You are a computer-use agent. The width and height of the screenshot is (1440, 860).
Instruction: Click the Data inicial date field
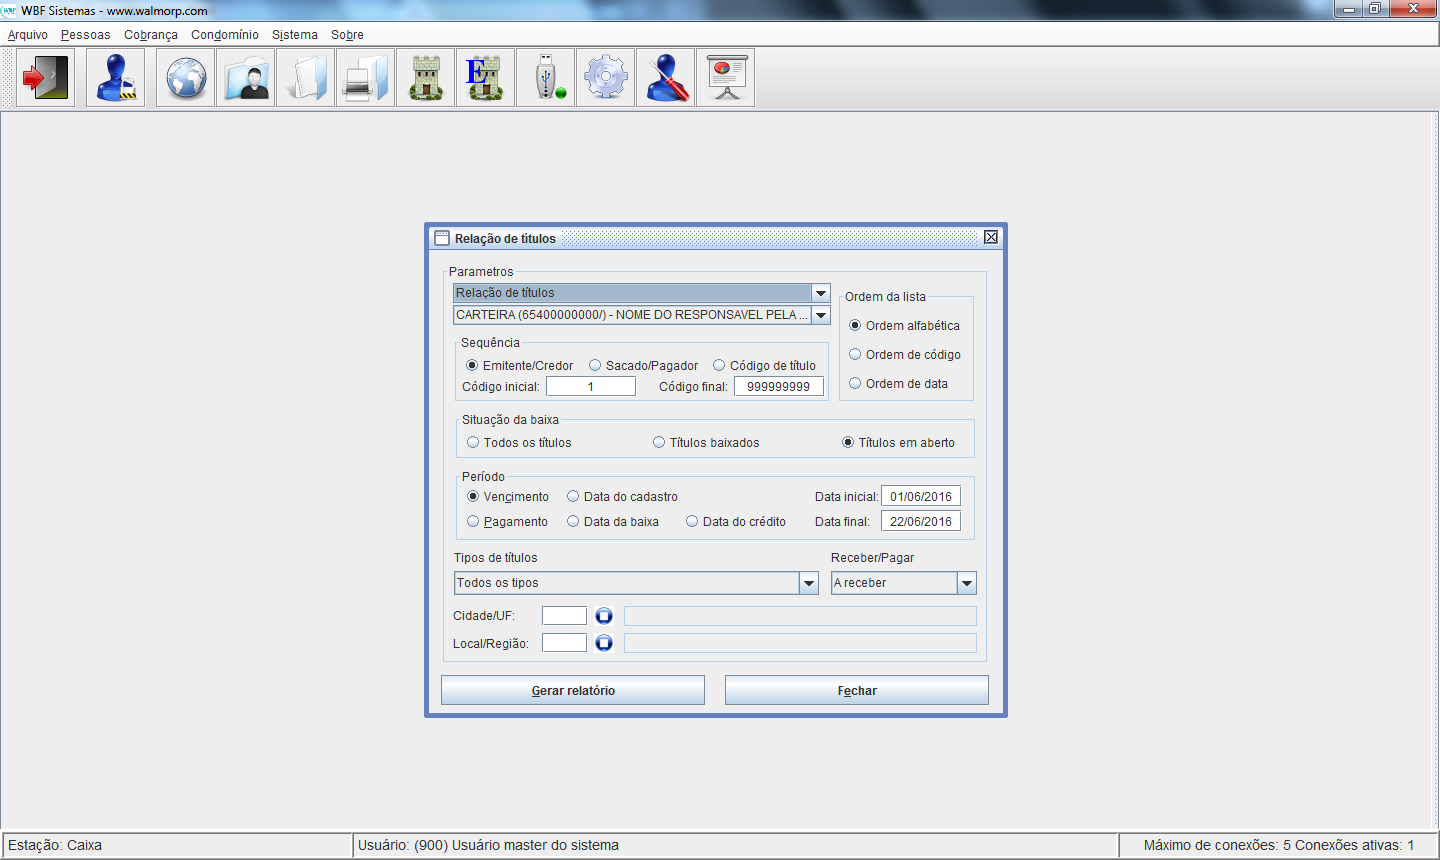(x=920, y=497)
